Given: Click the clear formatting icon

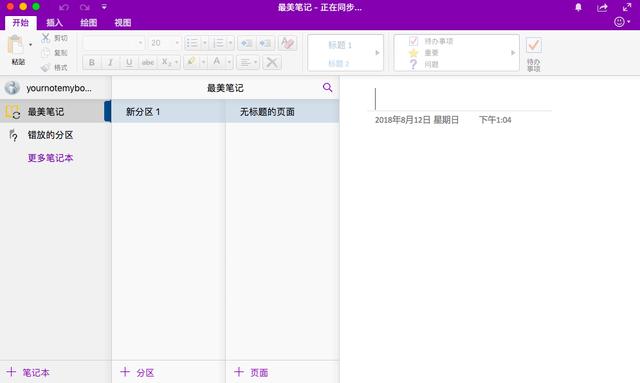Looking at the screenshot, I should [x=287, y=43].
